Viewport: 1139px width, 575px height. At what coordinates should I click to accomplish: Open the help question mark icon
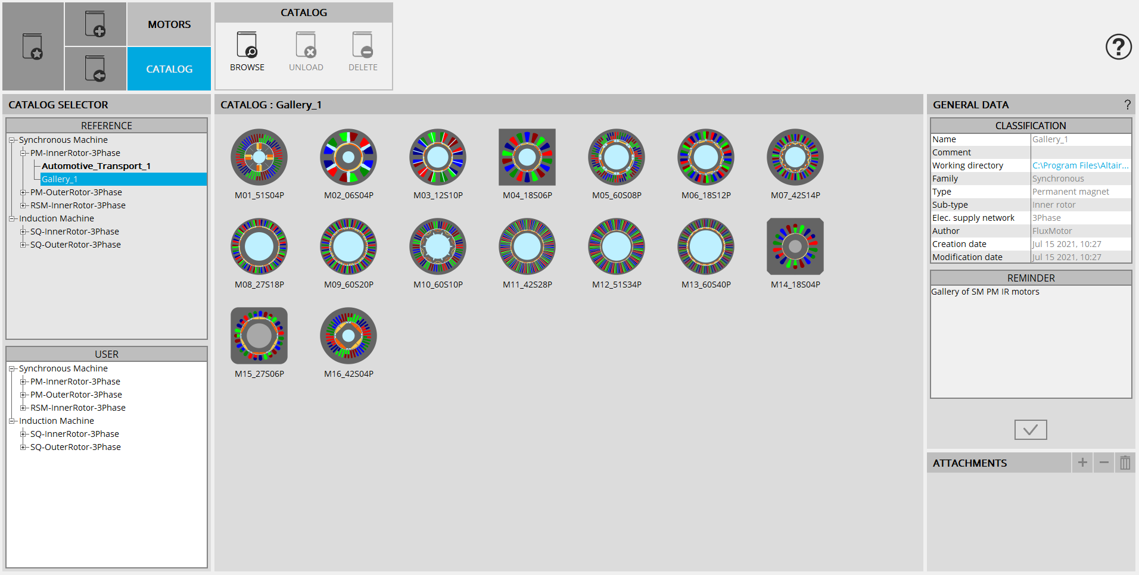coord(1118,46)
